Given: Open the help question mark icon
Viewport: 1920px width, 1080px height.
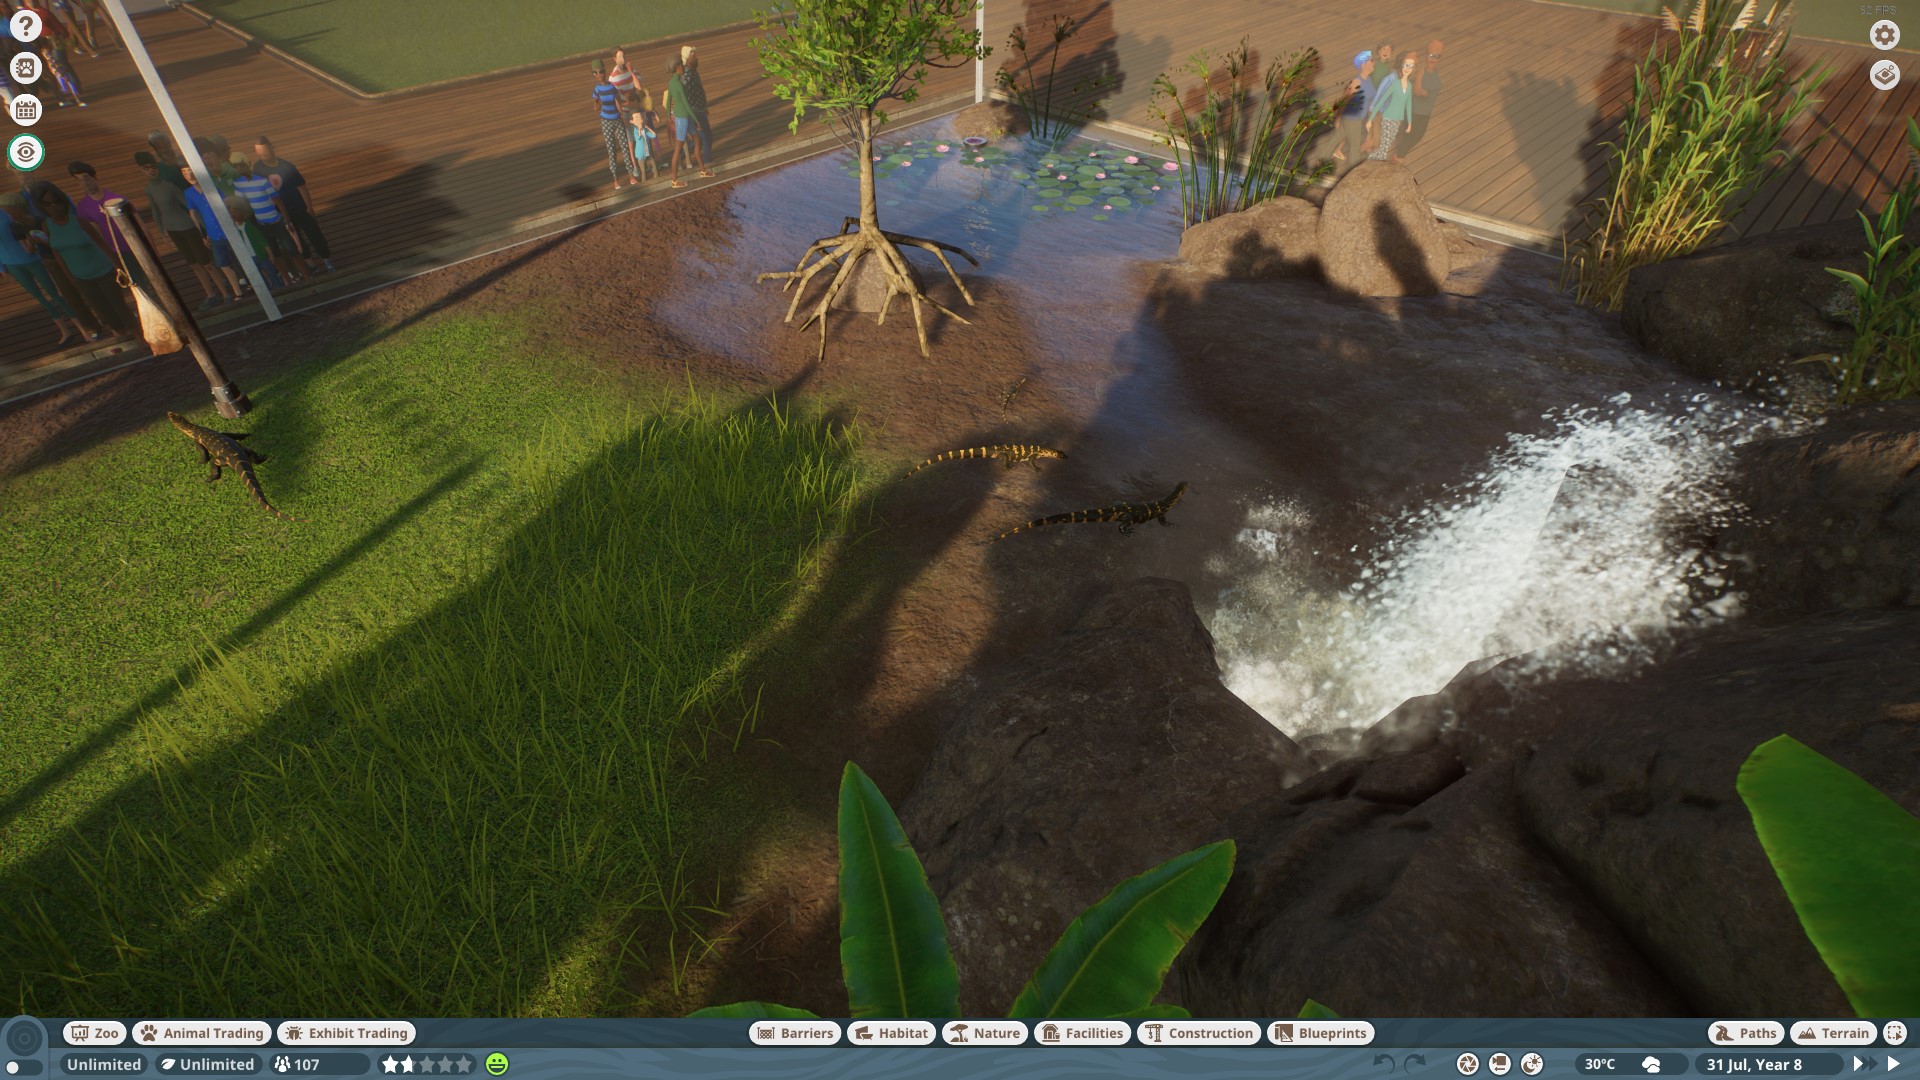Looking at the screenshot, I should pyautogui.click(x=25, y=26).
